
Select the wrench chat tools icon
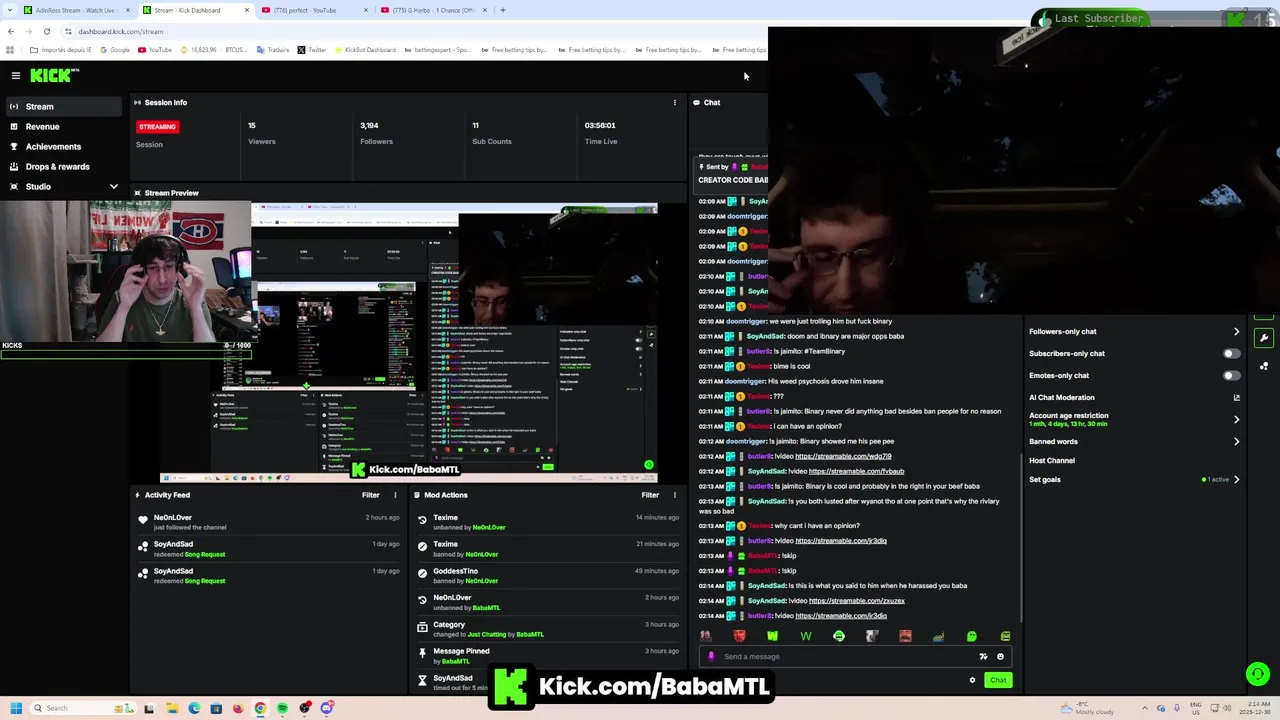[x=1264, y=338]
